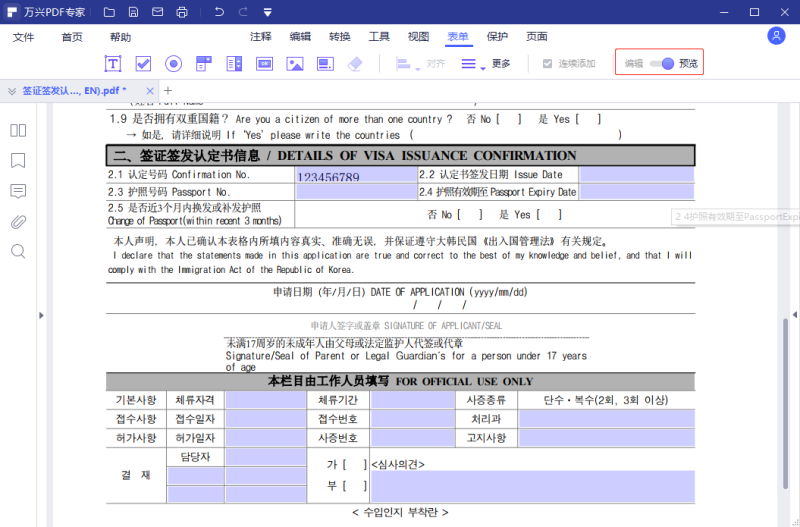Click the 담당자 input field
Screen dimensions: 800x527
tap(266, 457)
